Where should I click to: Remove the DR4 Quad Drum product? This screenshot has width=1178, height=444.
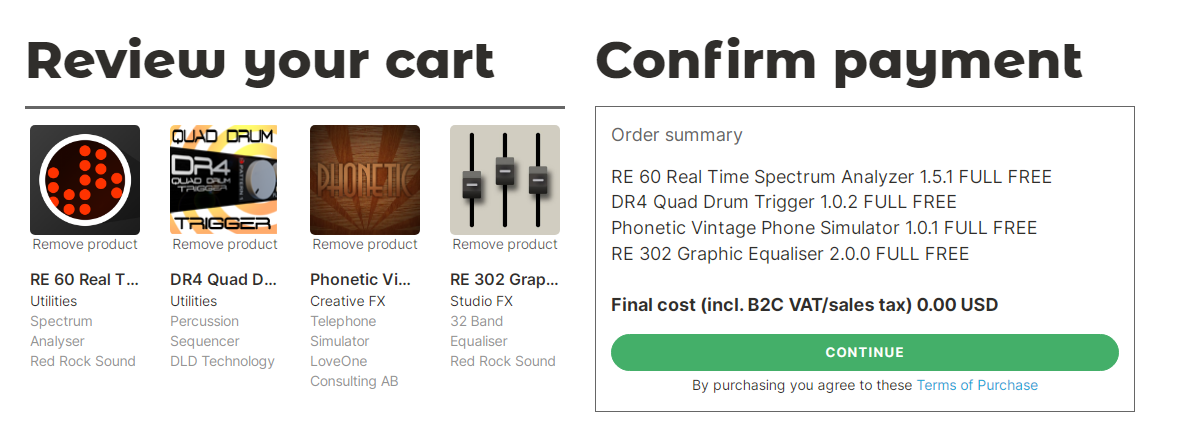point(225,245)
